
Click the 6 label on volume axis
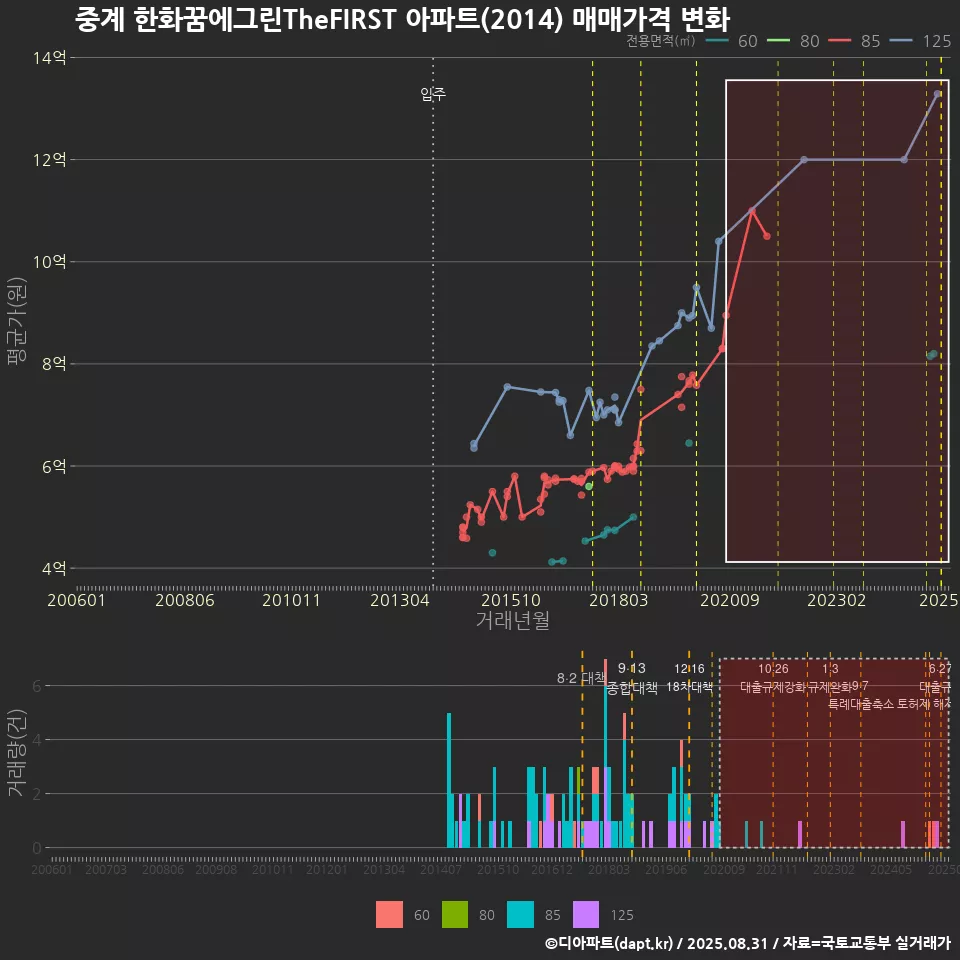(37, 686)
